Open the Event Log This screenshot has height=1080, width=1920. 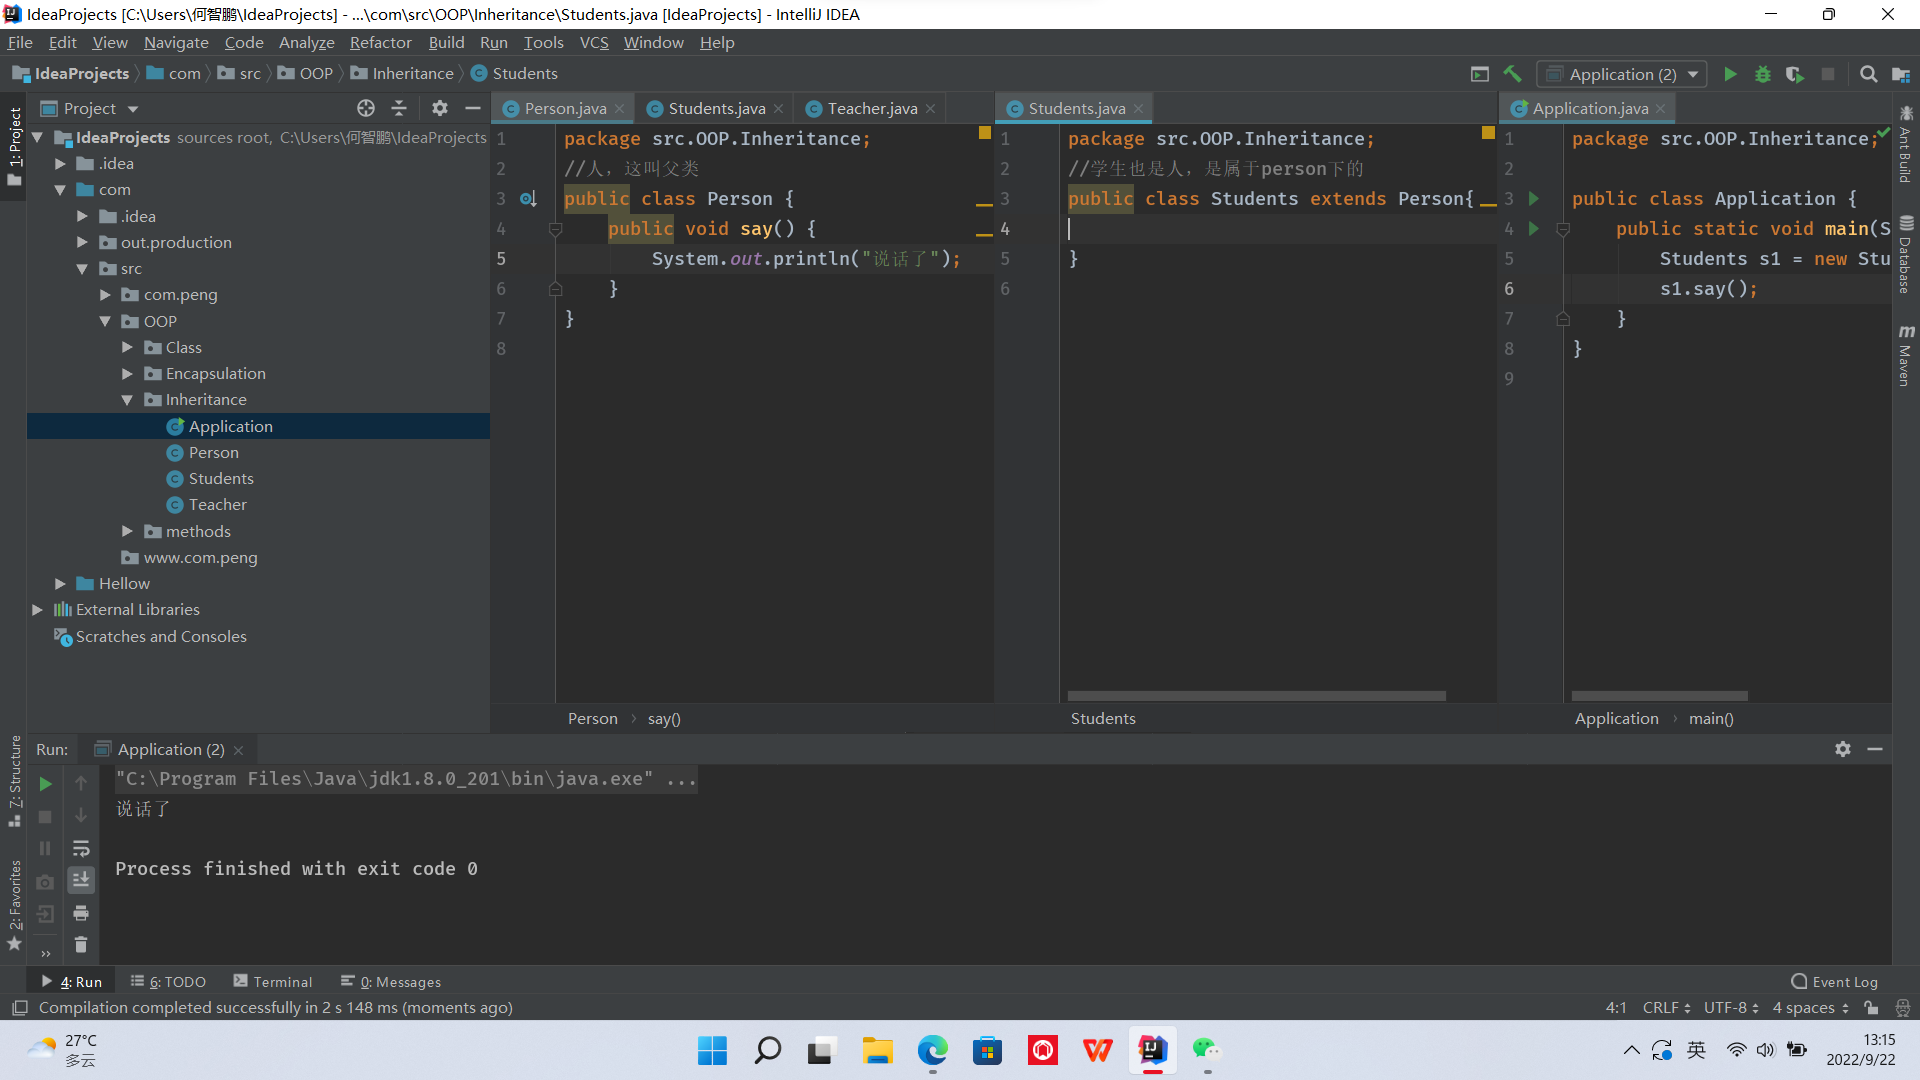[1834, 982]
